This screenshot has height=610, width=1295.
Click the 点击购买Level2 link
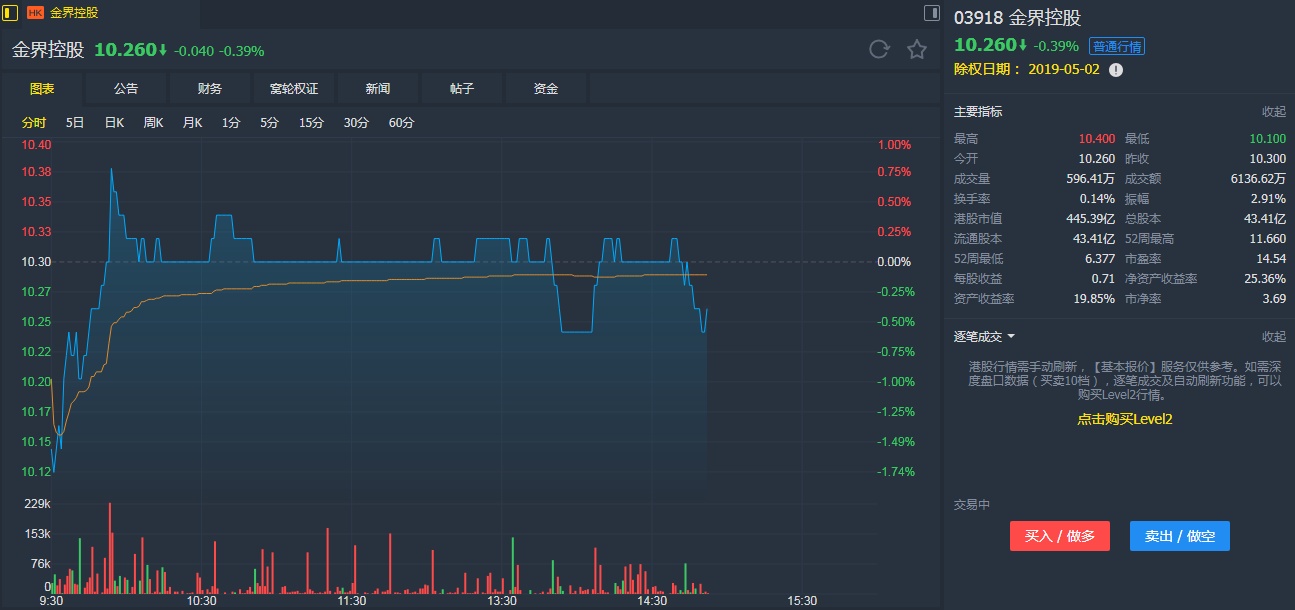coord(1124,419)
